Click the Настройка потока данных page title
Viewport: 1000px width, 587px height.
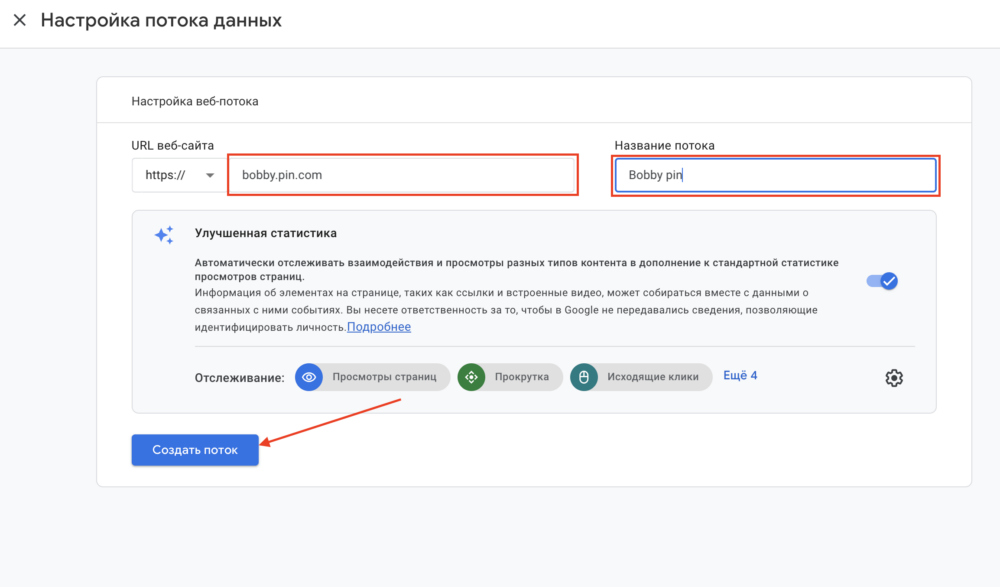click(161, 20)
